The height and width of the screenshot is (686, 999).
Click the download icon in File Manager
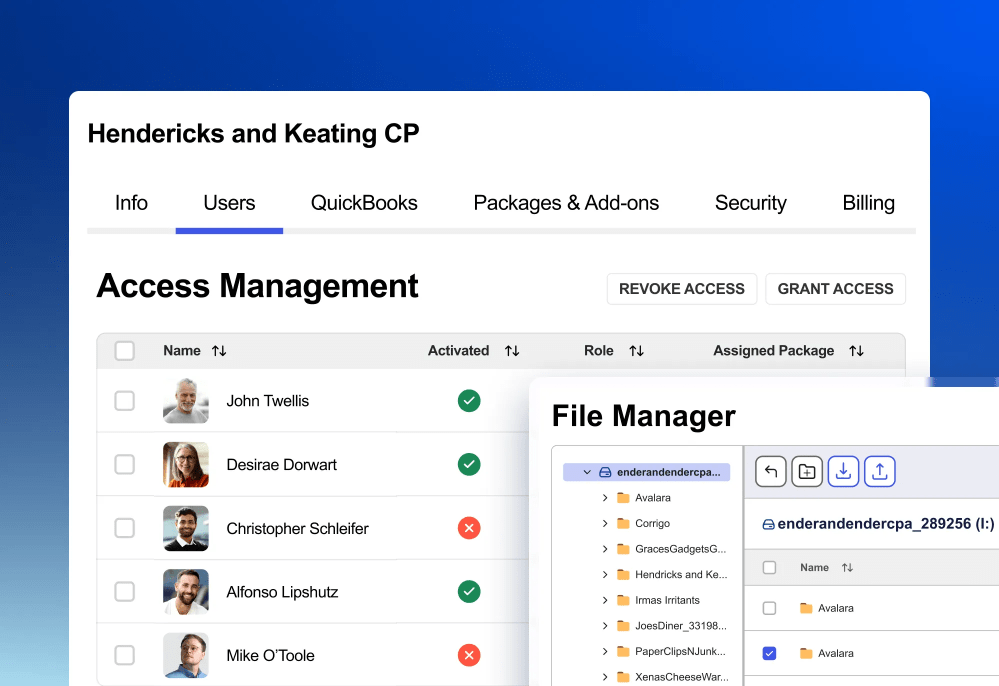[843, 471]
